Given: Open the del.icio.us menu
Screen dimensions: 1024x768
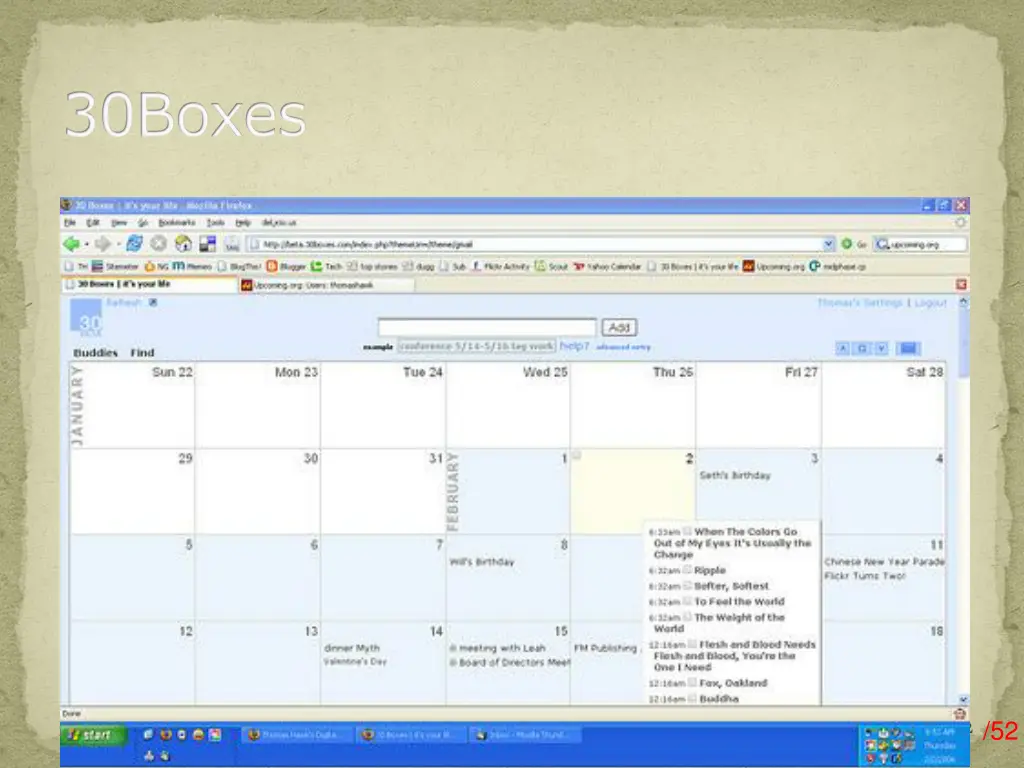Looking at the screenshot, I should tap(279, 223).
